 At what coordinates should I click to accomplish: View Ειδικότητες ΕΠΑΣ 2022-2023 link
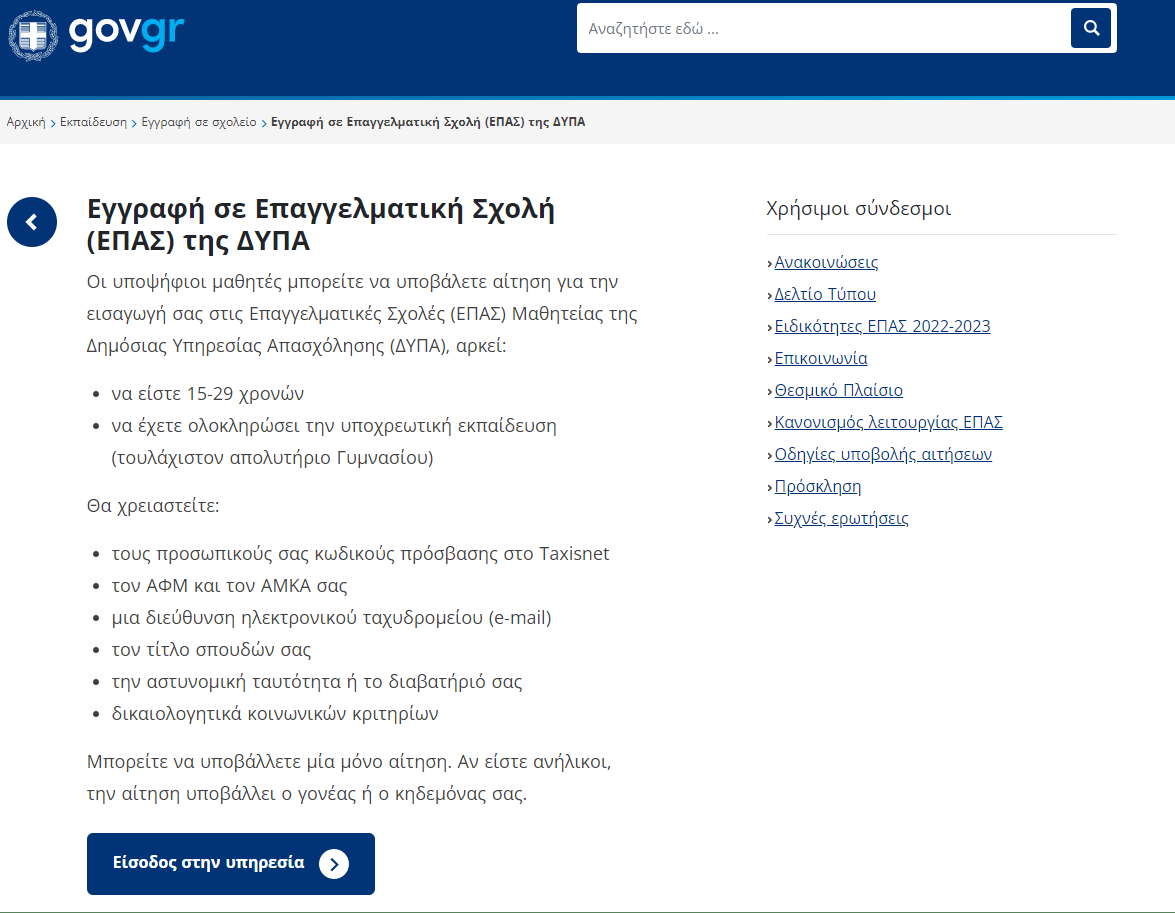(882, 326)
